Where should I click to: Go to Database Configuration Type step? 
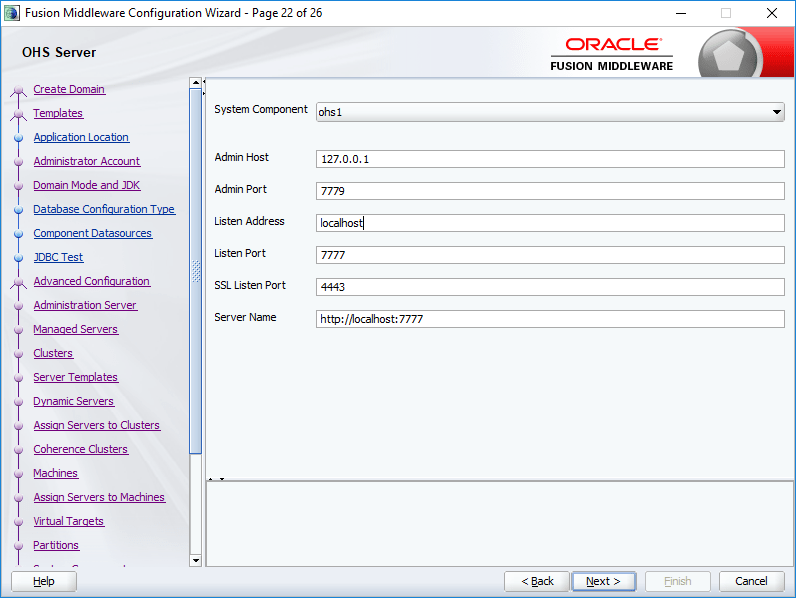click(x=104, y=209)
